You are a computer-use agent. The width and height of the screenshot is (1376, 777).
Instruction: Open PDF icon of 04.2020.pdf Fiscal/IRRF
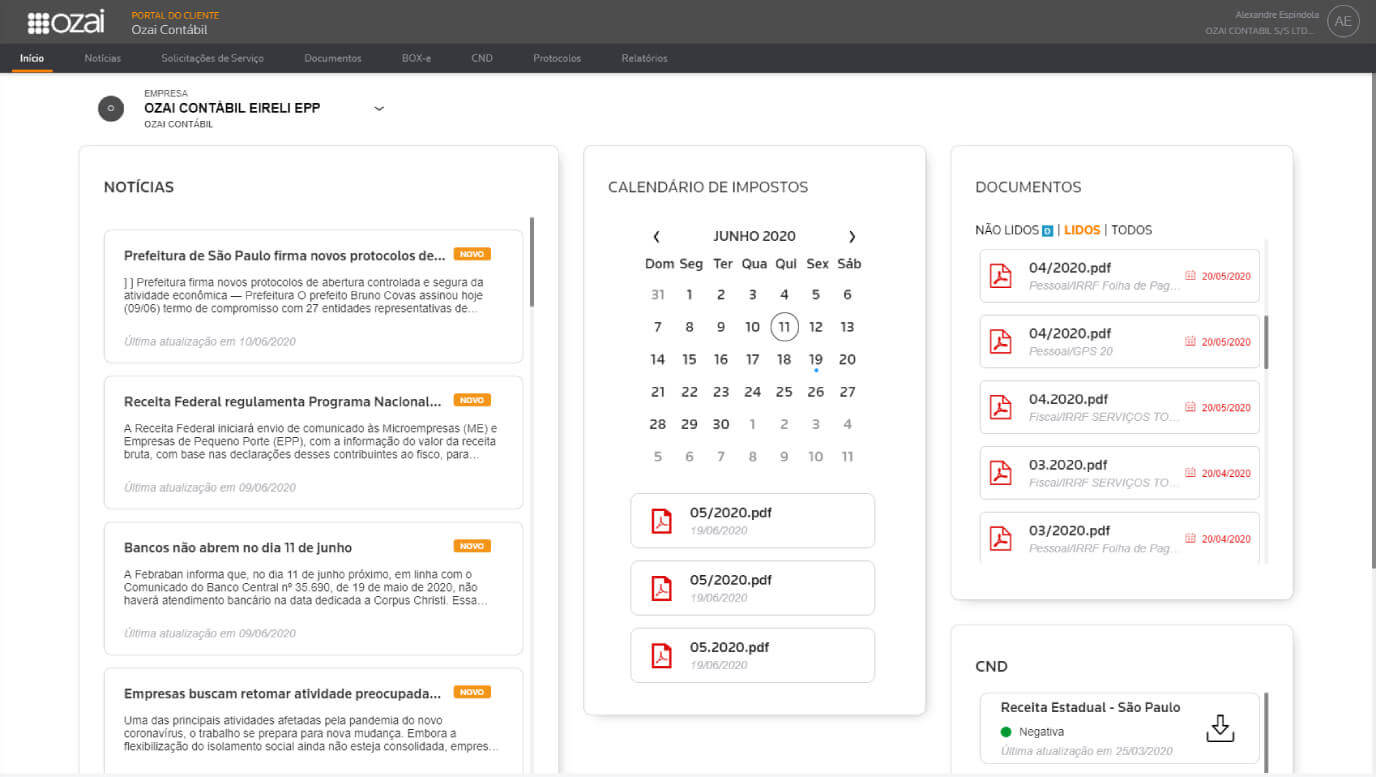coord(1000,407)
